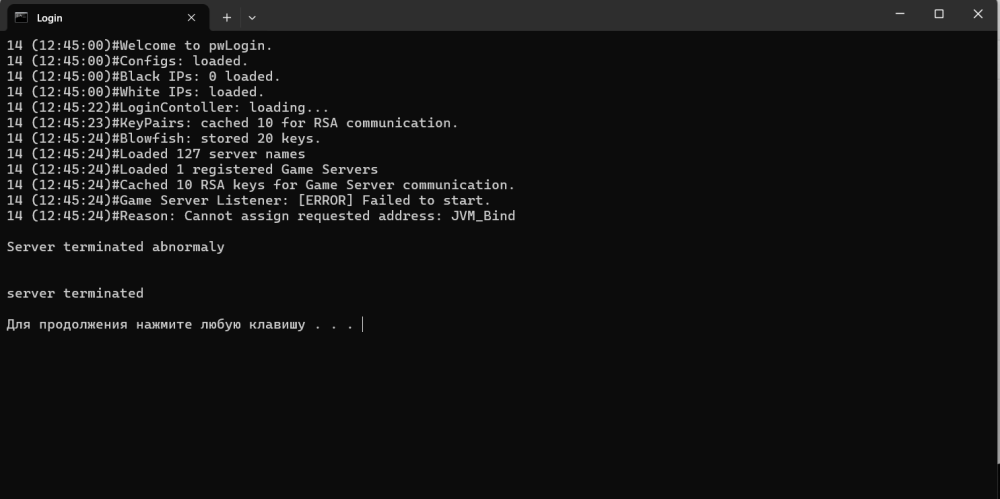Viewport: 1000px width, 499px height.
Task: Click the '[ERROR] Failed to start' line
Action: click(x=248, y=200)
